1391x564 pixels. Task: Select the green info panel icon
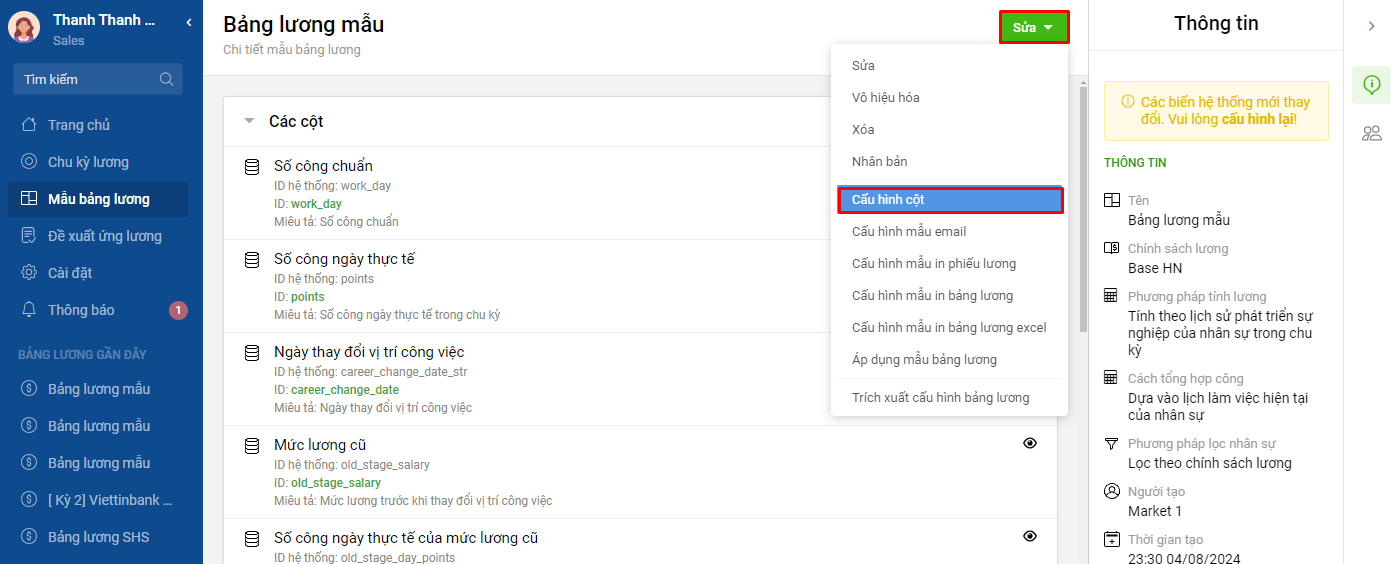pos(1371,84)
